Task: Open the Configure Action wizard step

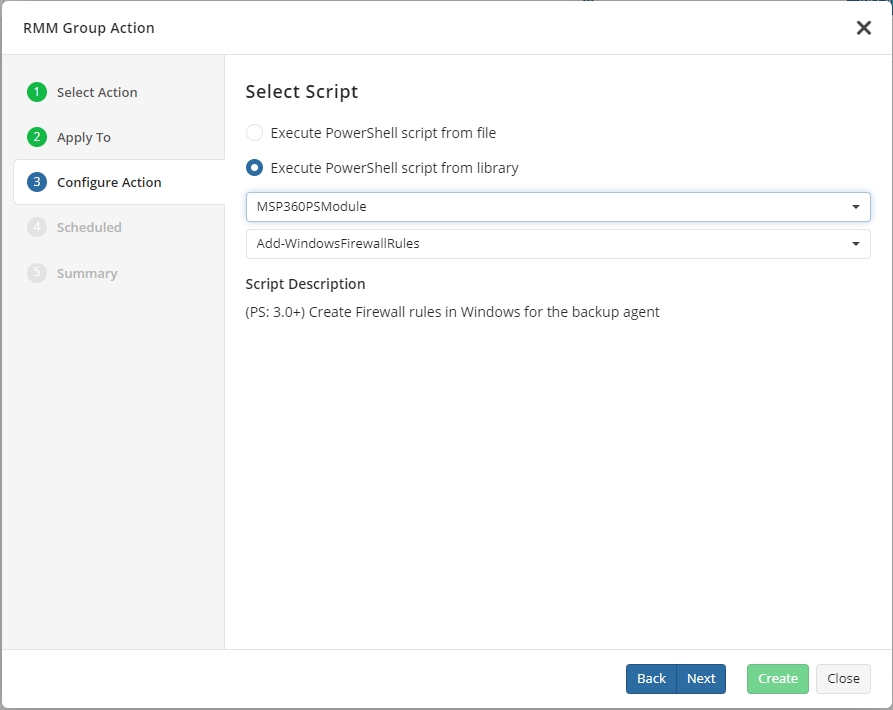Action: pos(118,182)
